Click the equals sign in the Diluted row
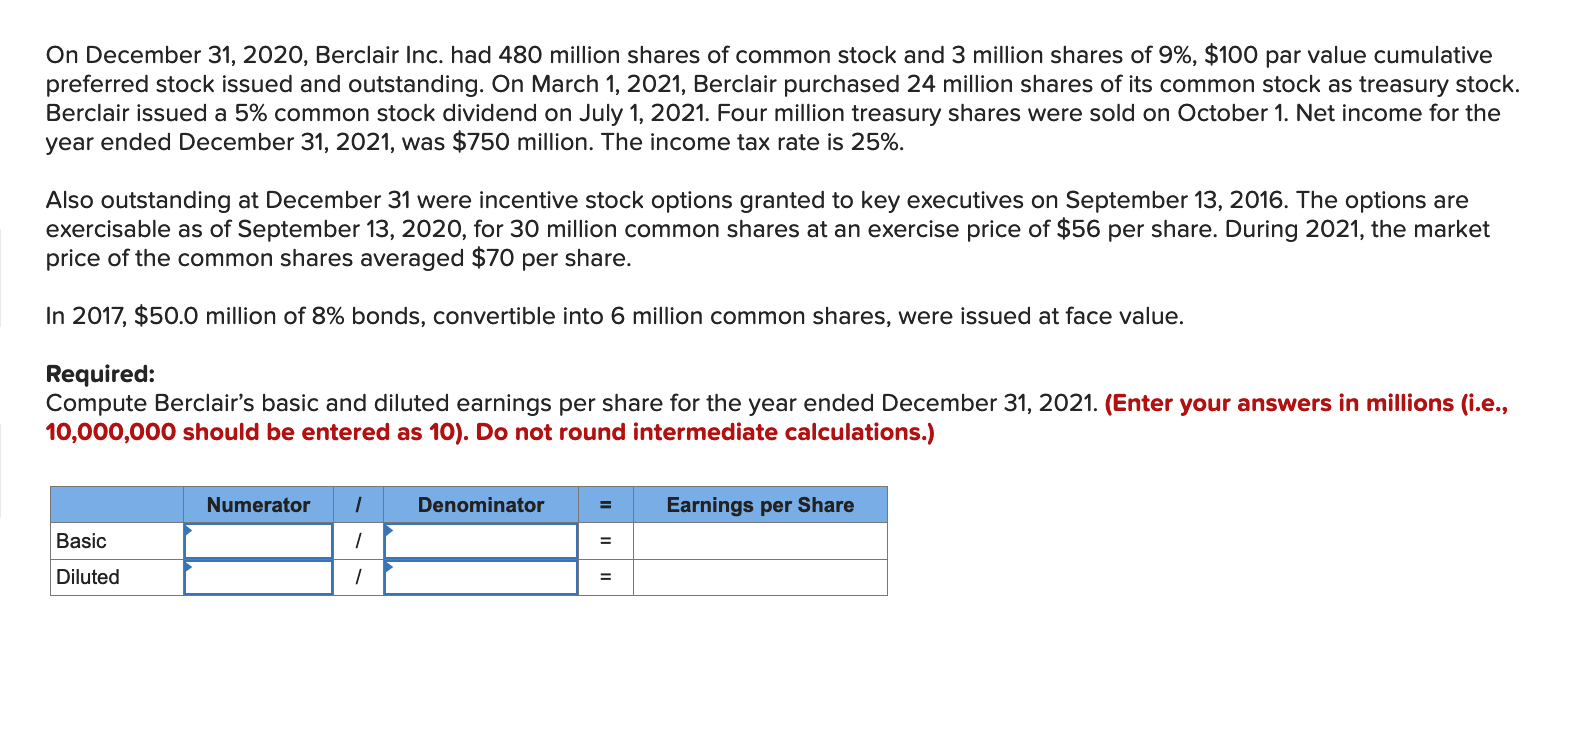Image resolution: width=1590 pixels, height=730 pixels. coord(607,577)
